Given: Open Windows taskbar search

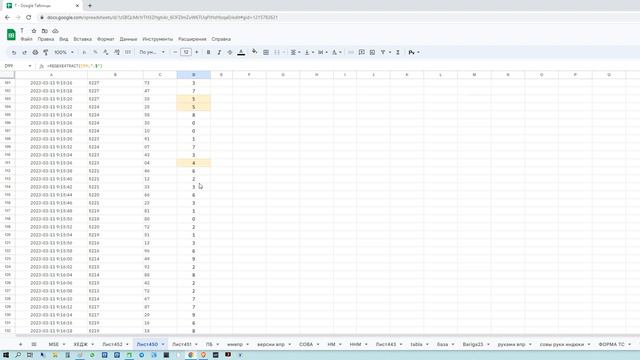Looking at the screenshot, I should tap(18, 355).
